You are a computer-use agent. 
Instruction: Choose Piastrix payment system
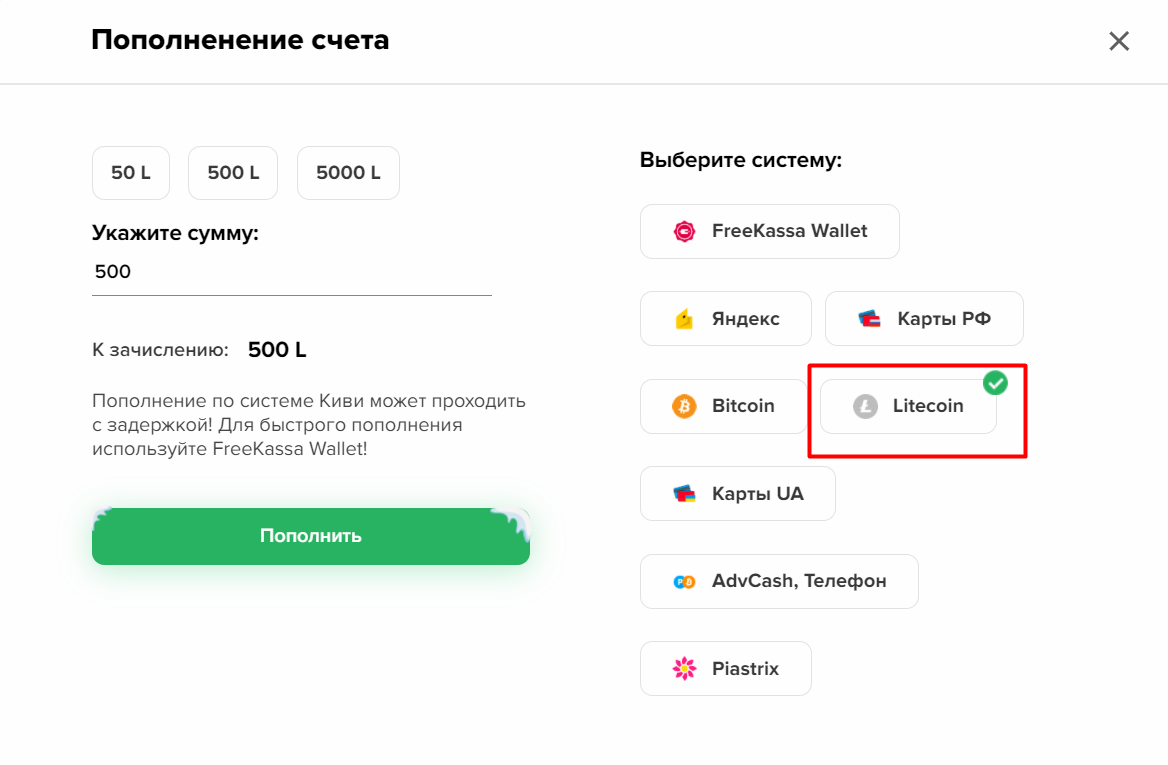coord(726,668)
